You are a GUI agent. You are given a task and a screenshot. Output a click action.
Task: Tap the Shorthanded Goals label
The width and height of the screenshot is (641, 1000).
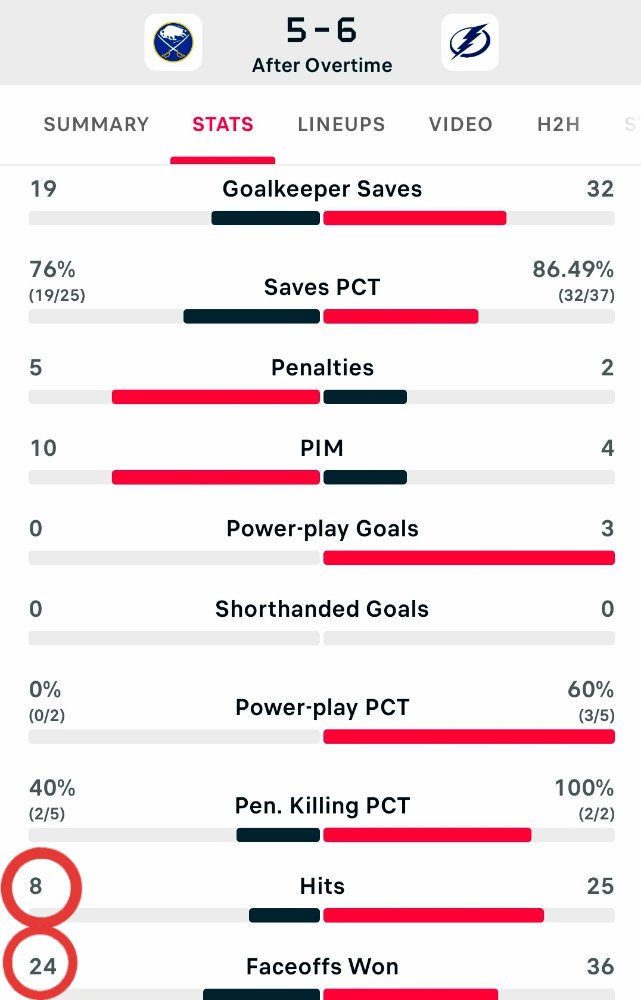pos(322,609)
